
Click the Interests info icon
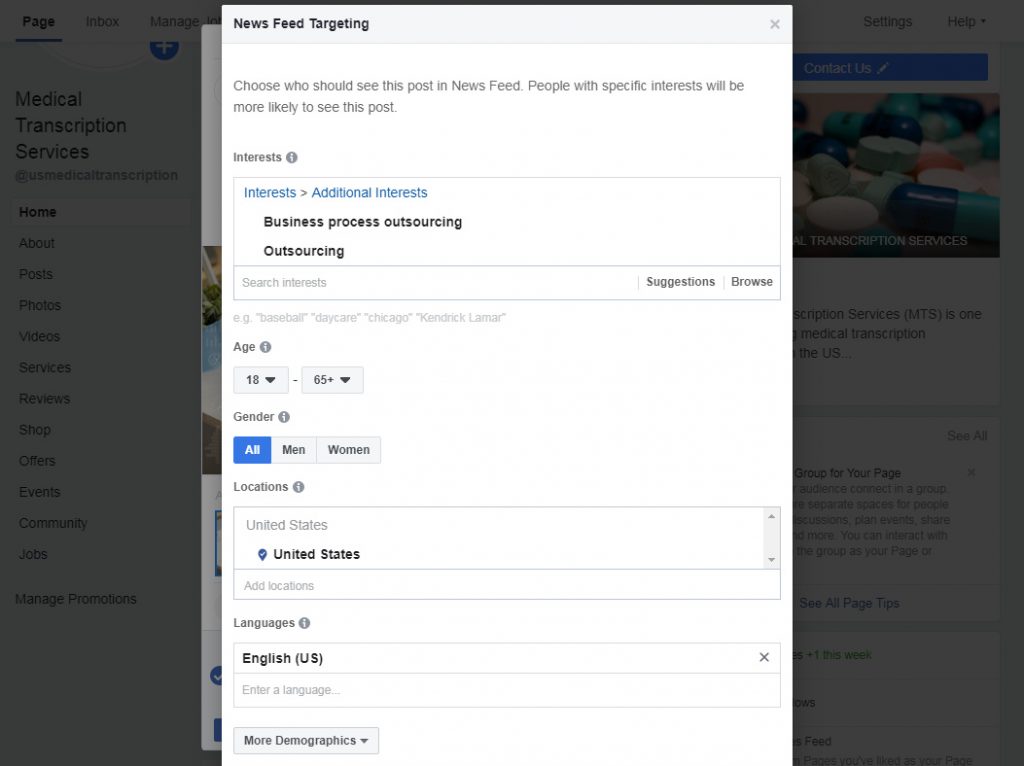[292, 157]
